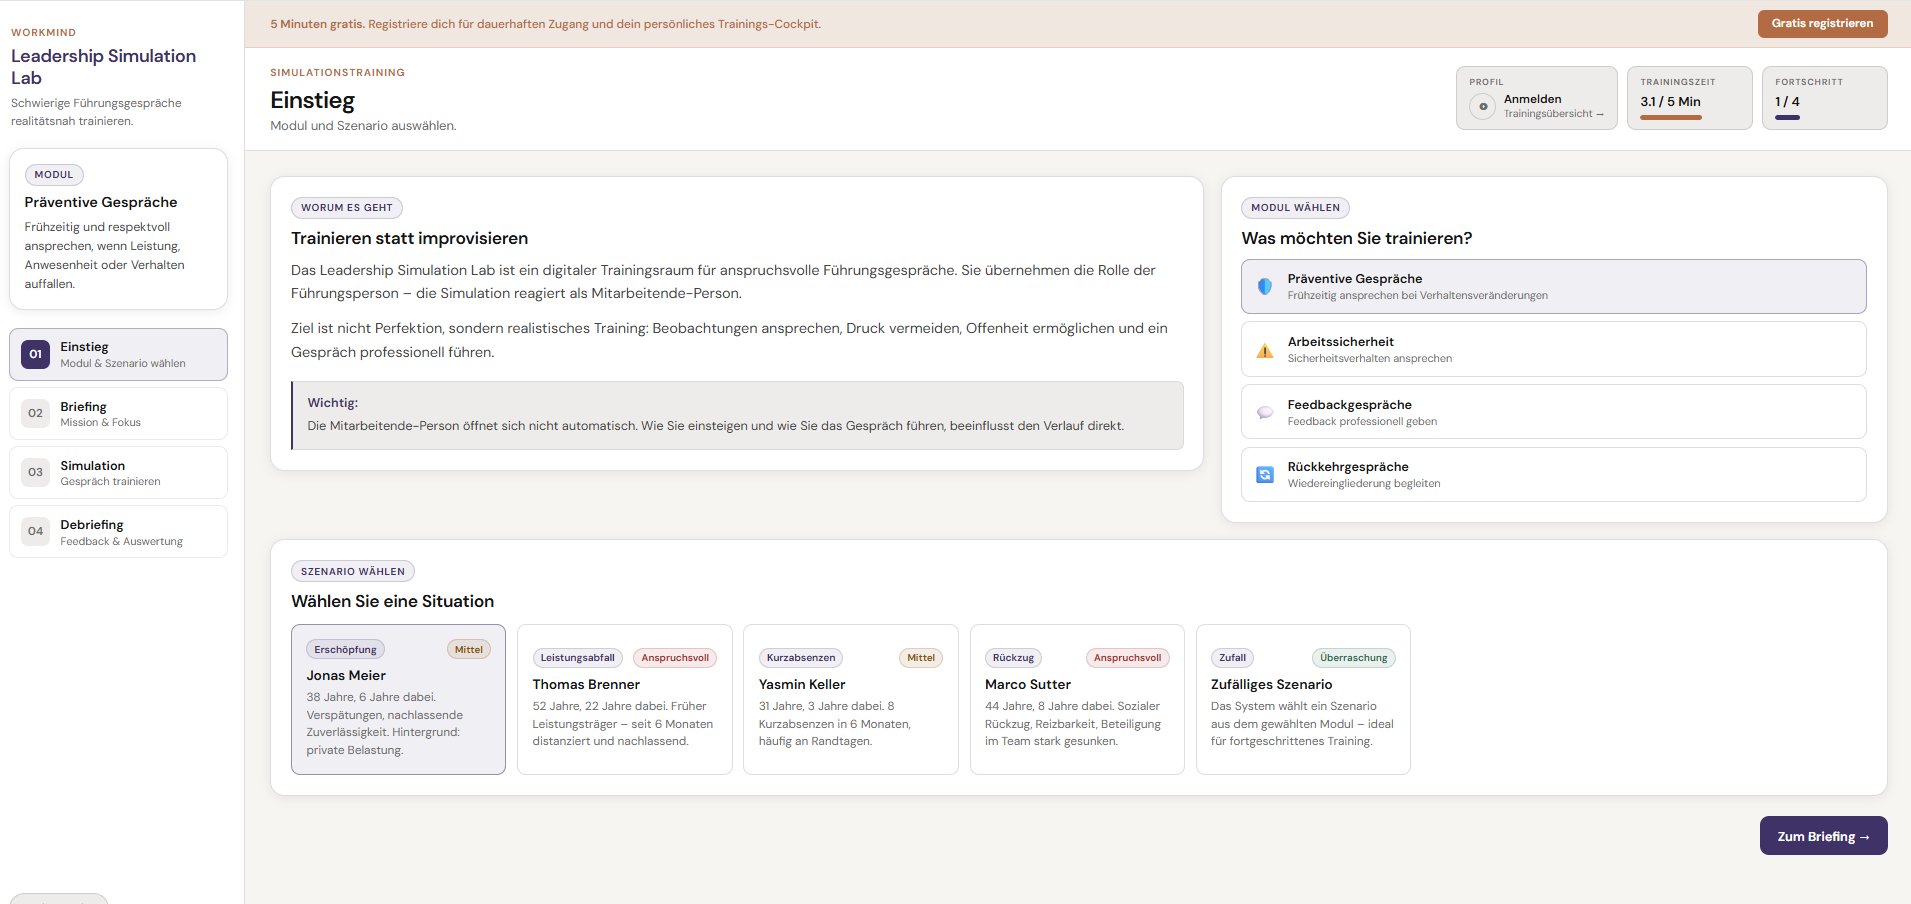This screenshot has height=904, width=1911.
Task: Open the Einstieg step in sidebar
Action: point(118,354)
